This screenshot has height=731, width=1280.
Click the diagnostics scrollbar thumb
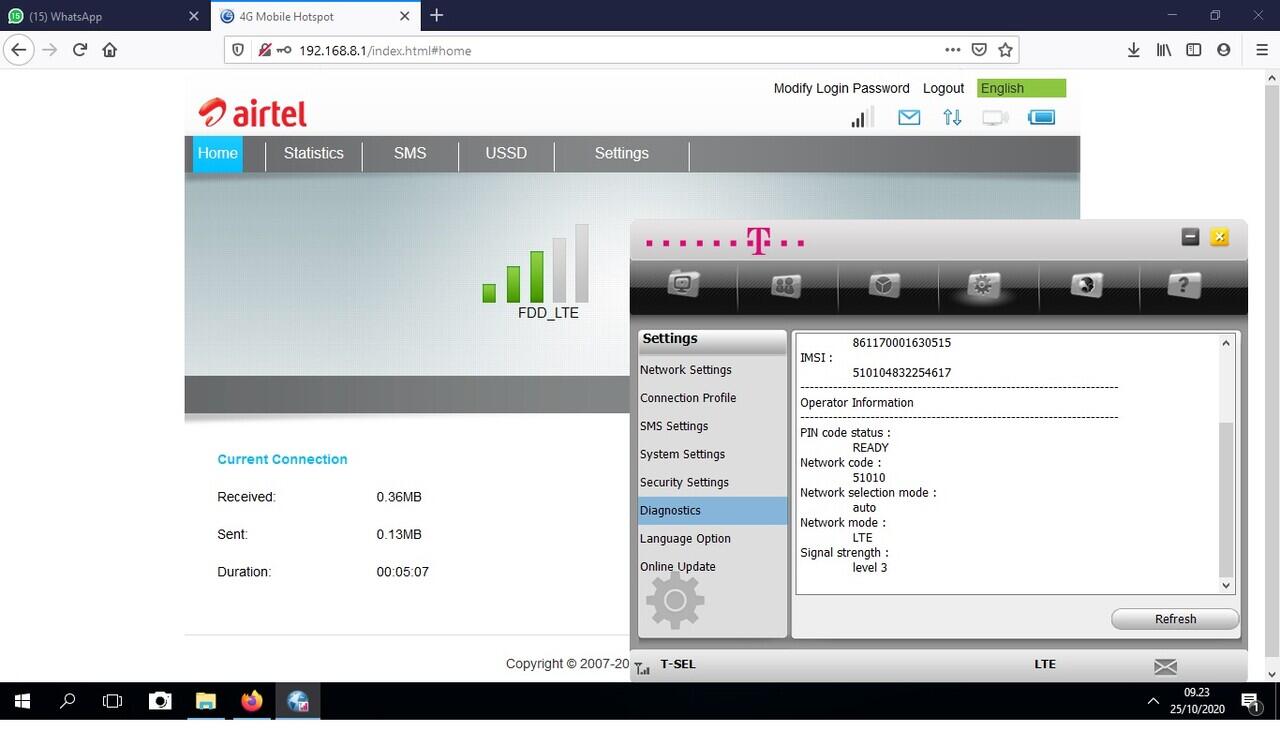pos(1226,499)
